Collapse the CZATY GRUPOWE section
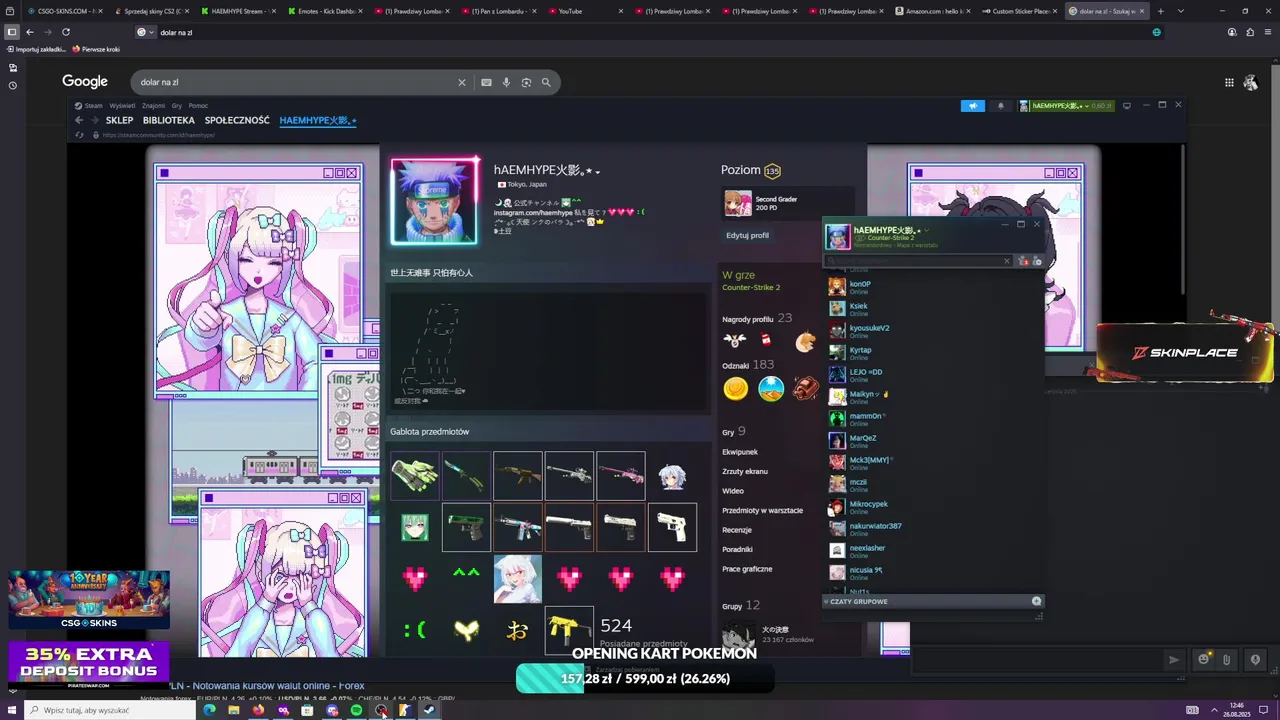The width and height of the screenshot is (1280, 720). [858, 601]
